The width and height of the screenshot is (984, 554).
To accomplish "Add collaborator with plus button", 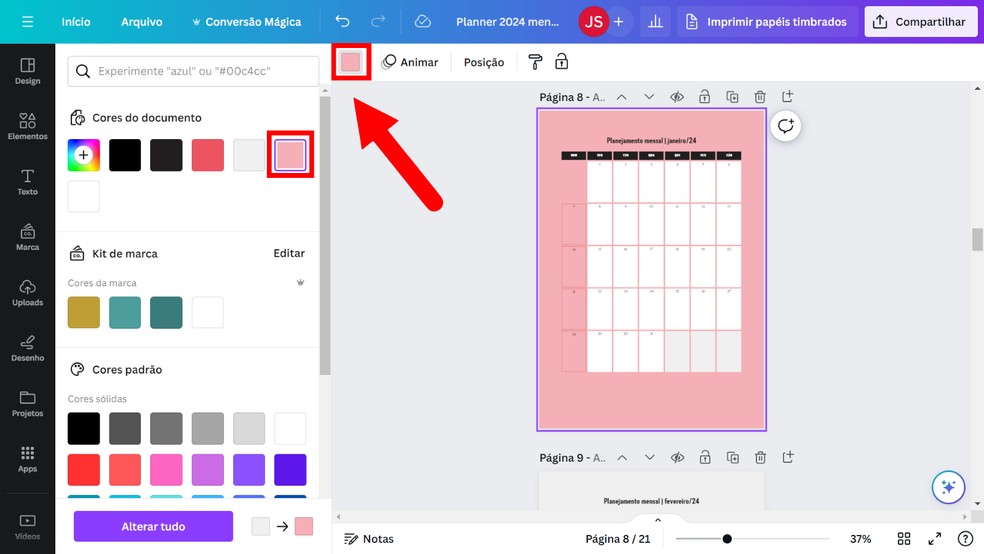I will [x=619, y=22].
